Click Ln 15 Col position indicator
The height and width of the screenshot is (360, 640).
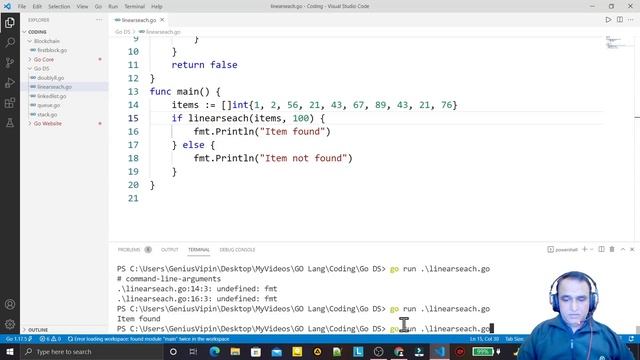484,339
